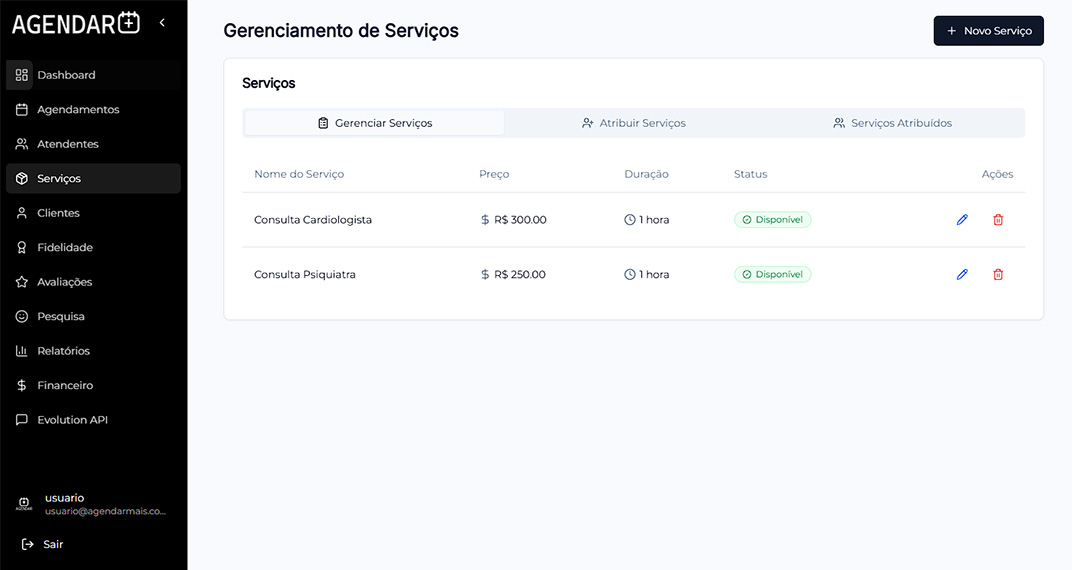Click the Atribuir Serviços user-plus icon
This screenshot has width=1072, height=570.
pos(587,123)
